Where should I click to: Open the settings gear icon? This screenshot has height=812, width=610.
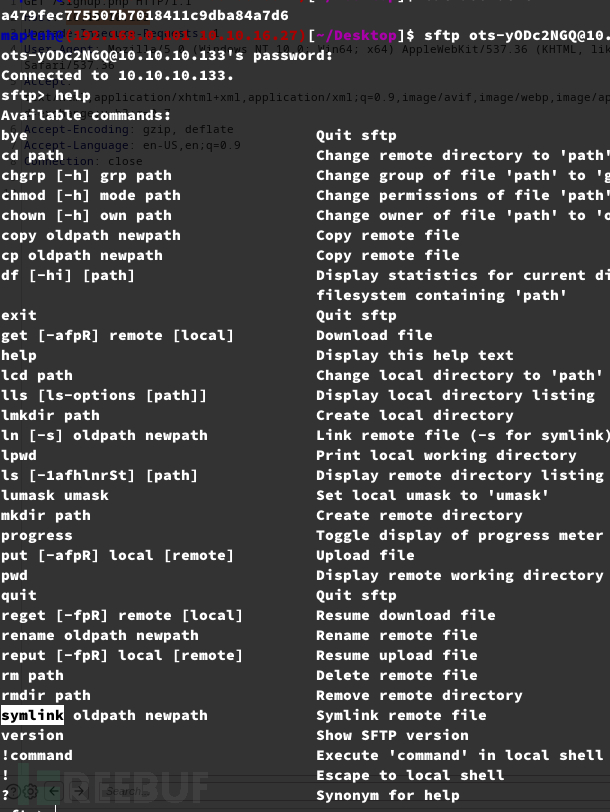[x=31, y=791]
